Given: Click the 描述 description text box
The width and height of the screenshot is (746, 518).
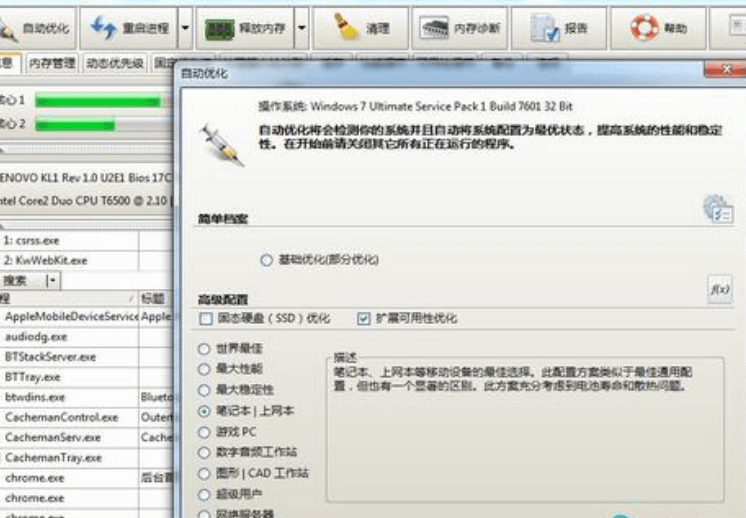Looking at the screenshot, I should pyautogui.click(x=525, y=429).
